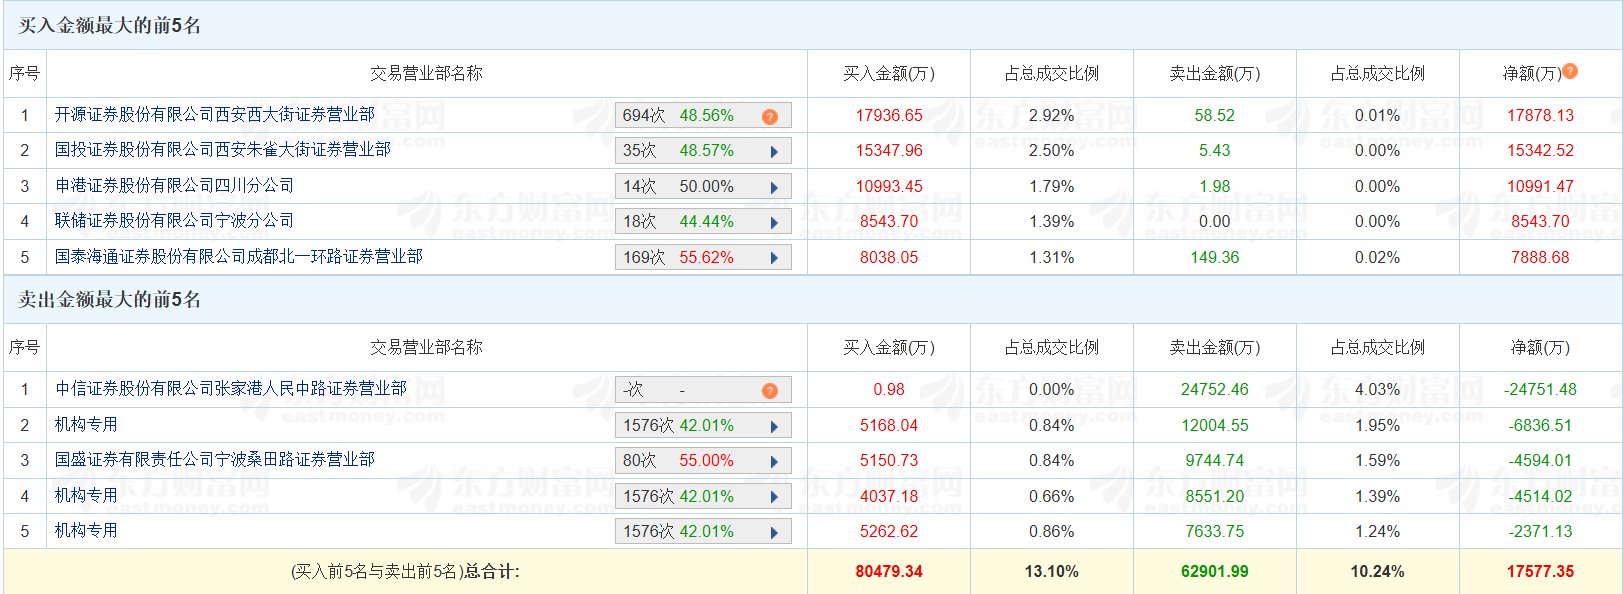
Task: Click blue arrow icon in 申港证券 row
Action: [774, 187]
